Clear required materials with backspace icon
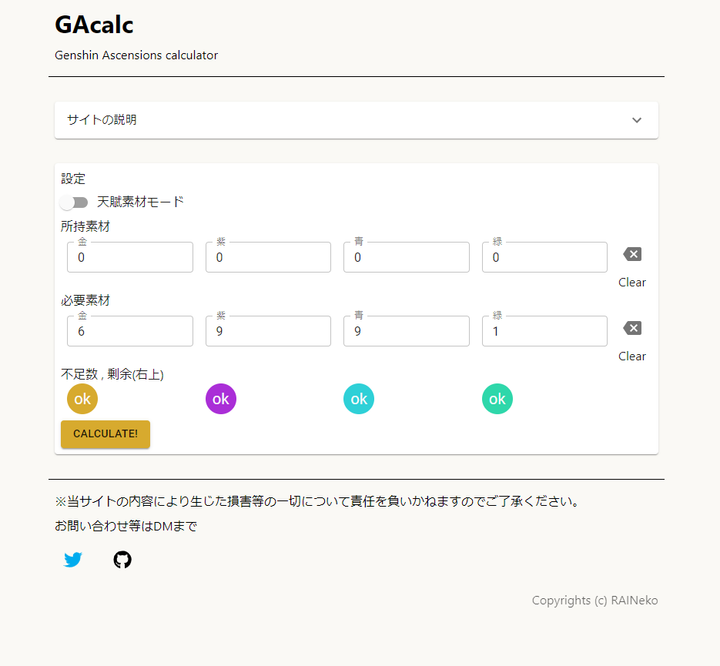 [632, 328]
